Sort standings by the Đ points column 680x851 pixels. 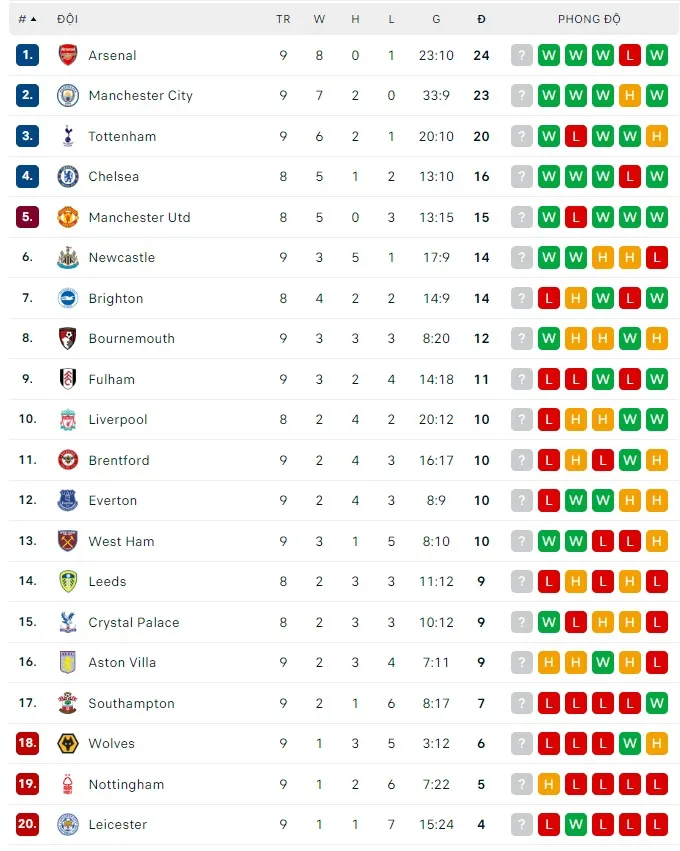[x=482, y=19]
